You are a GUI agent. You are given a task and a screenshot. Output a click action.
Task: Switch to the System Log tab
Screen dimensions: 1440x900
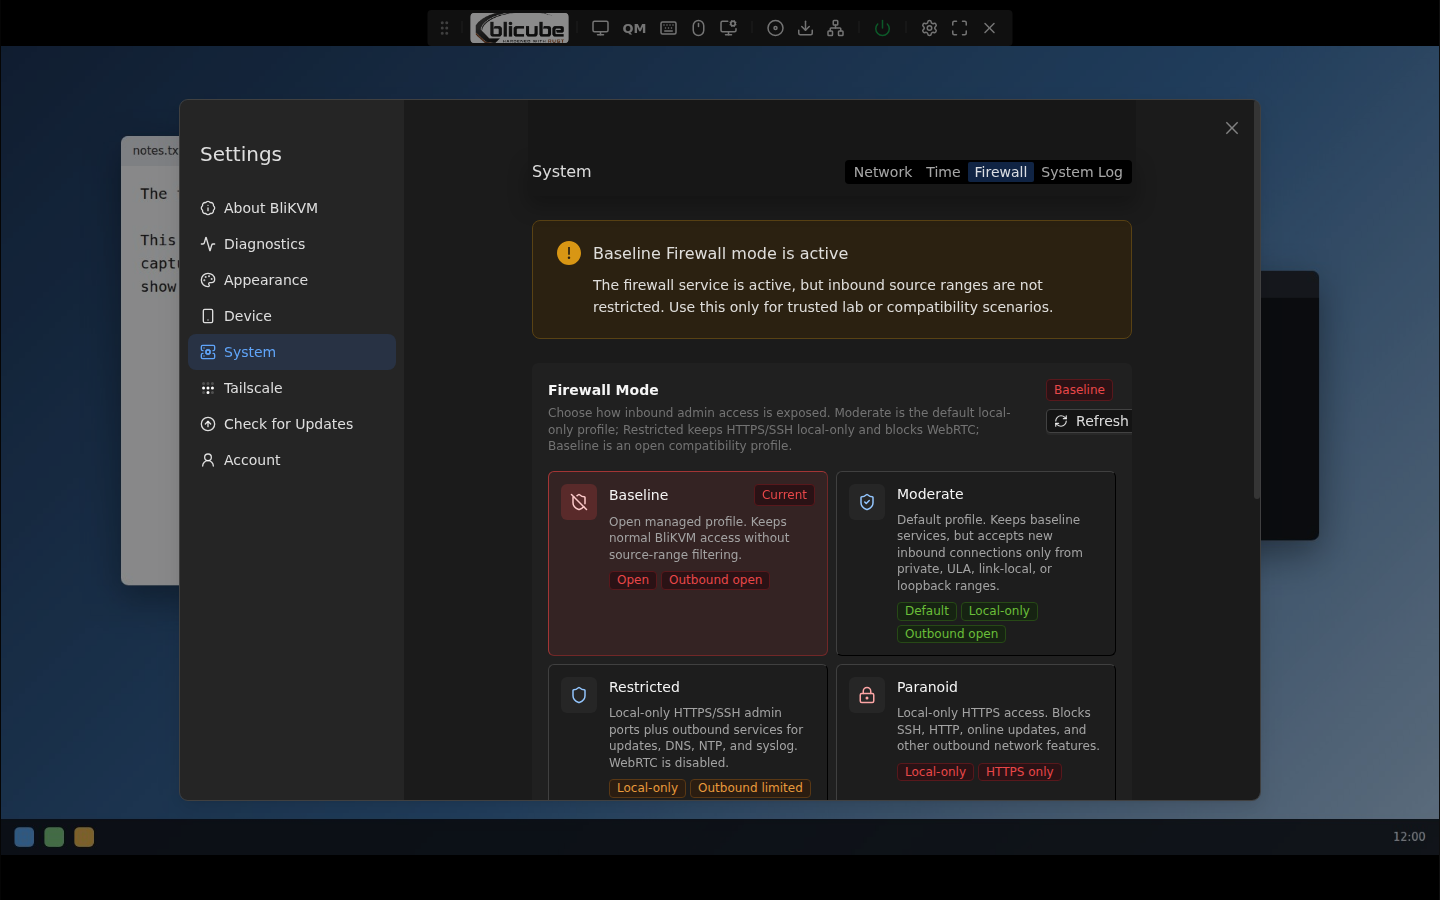pyautogui.click(x=1081, y=172)
